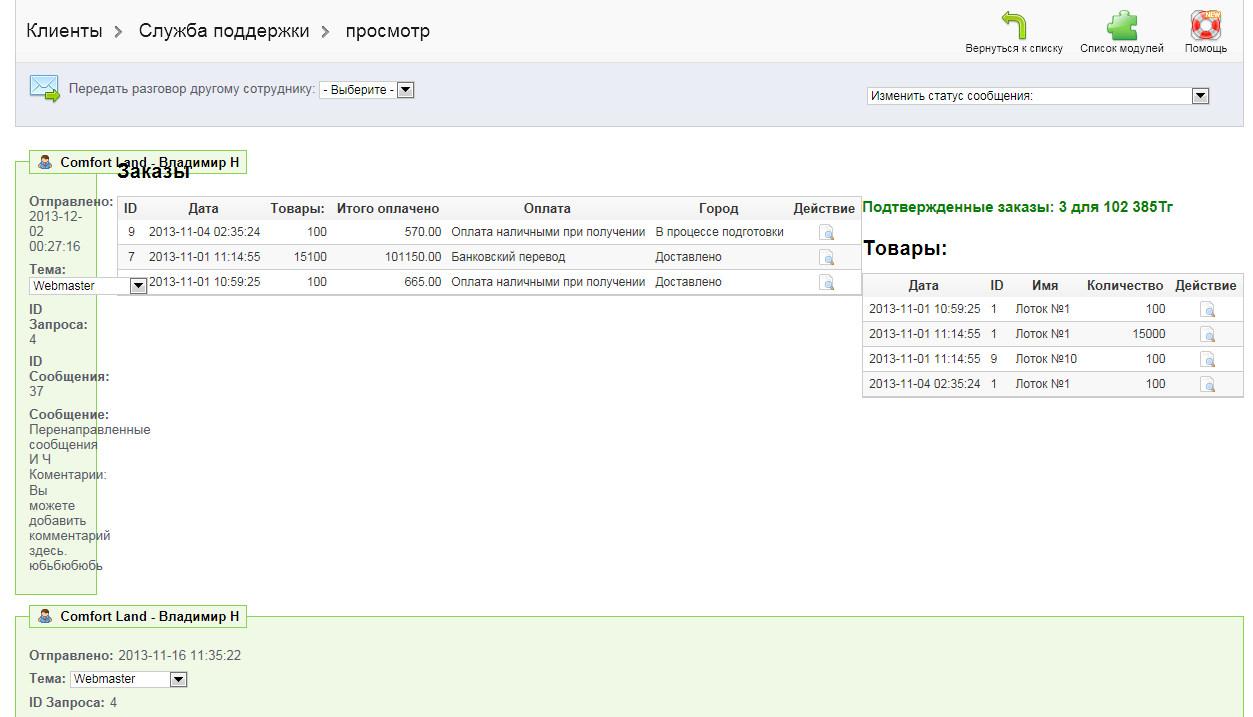This screenshot has width=1253, height=717.
Task: View details icon for order 9
Action: click(x=827, y=232)
